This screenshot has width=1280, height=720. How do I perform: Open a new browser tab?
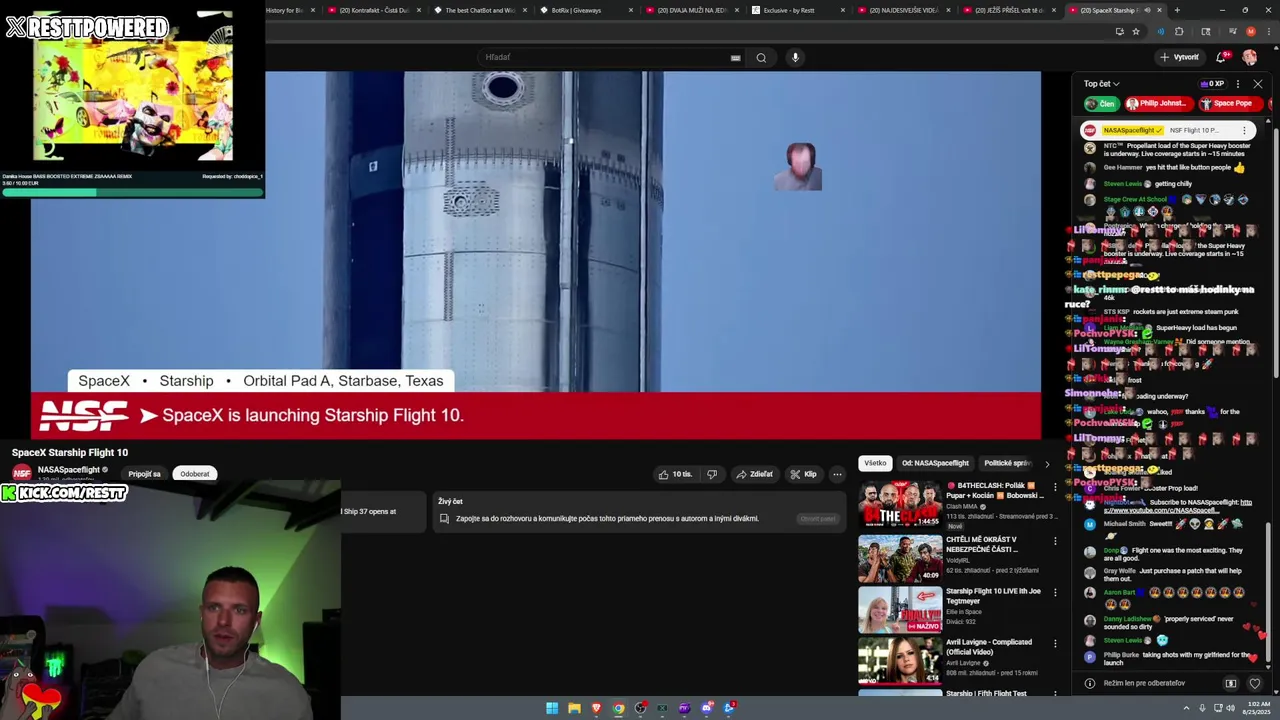click(x=1177, y=10)
